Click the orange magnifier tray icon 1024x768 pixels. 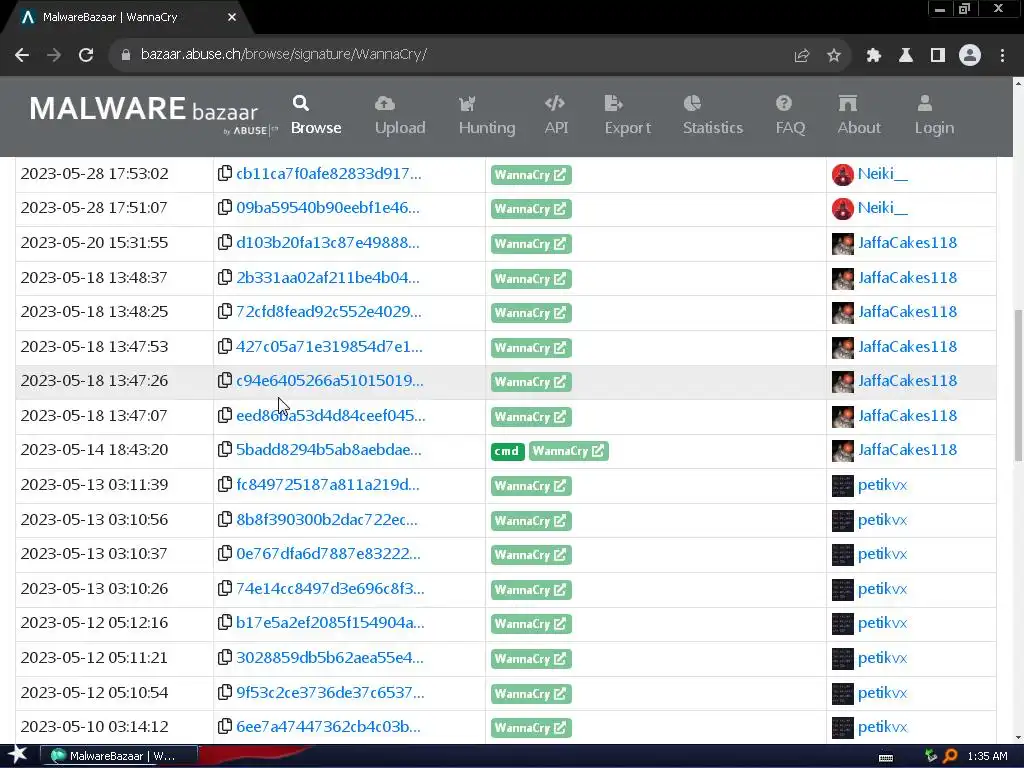pos(950,756)
